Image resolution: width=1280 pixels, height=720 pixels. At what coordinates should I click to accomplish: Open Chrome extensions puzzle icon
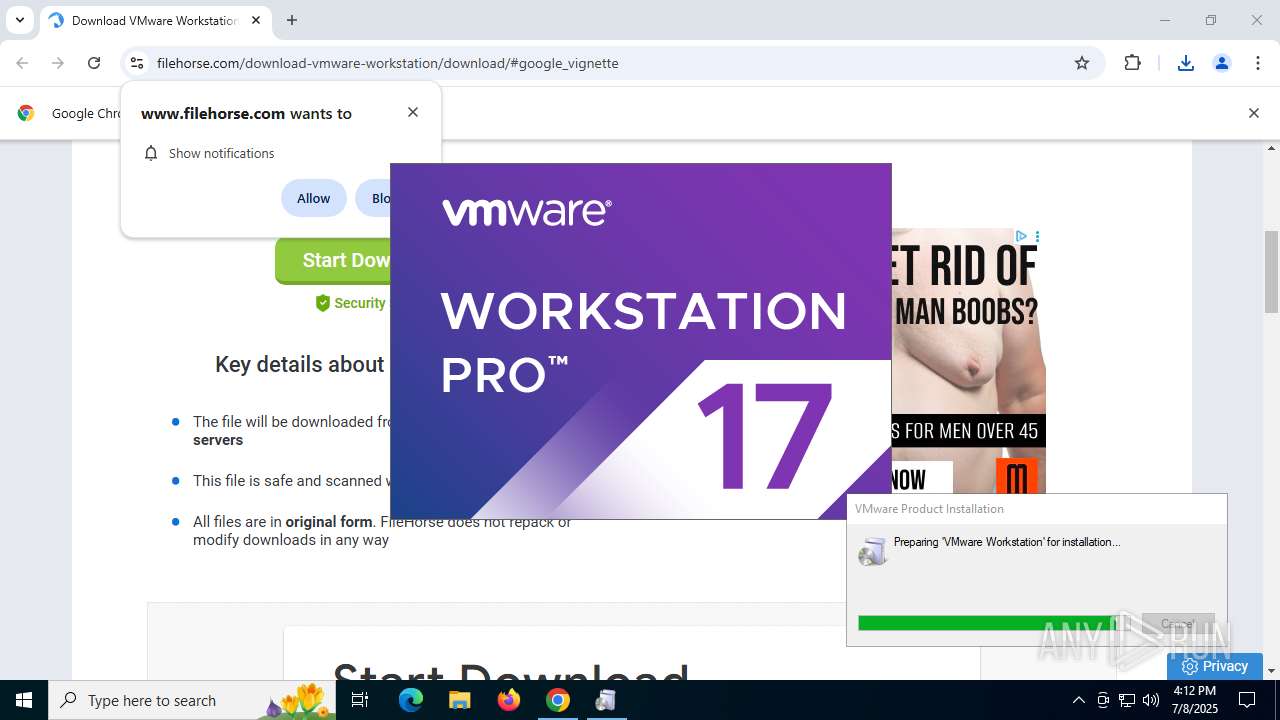(1132, 63)
